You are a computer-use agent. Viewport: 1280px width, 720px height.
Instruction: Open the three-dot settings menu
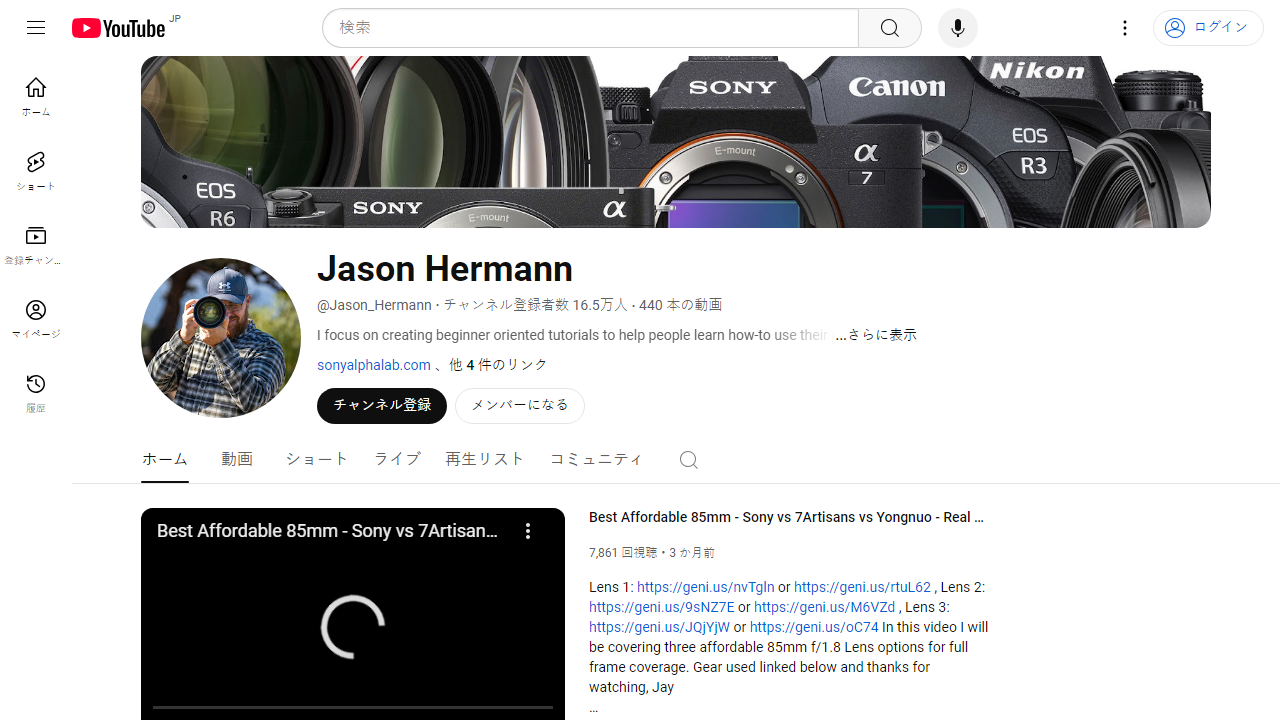point(1125,28)
